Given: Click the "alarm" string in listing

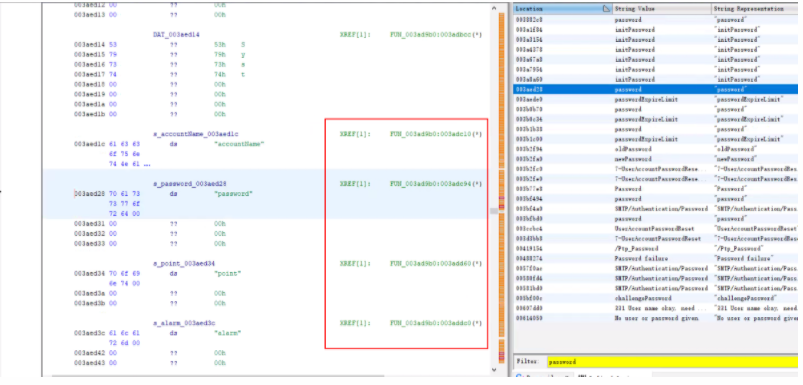Looking at the screenshot, I should click(227, 333).
